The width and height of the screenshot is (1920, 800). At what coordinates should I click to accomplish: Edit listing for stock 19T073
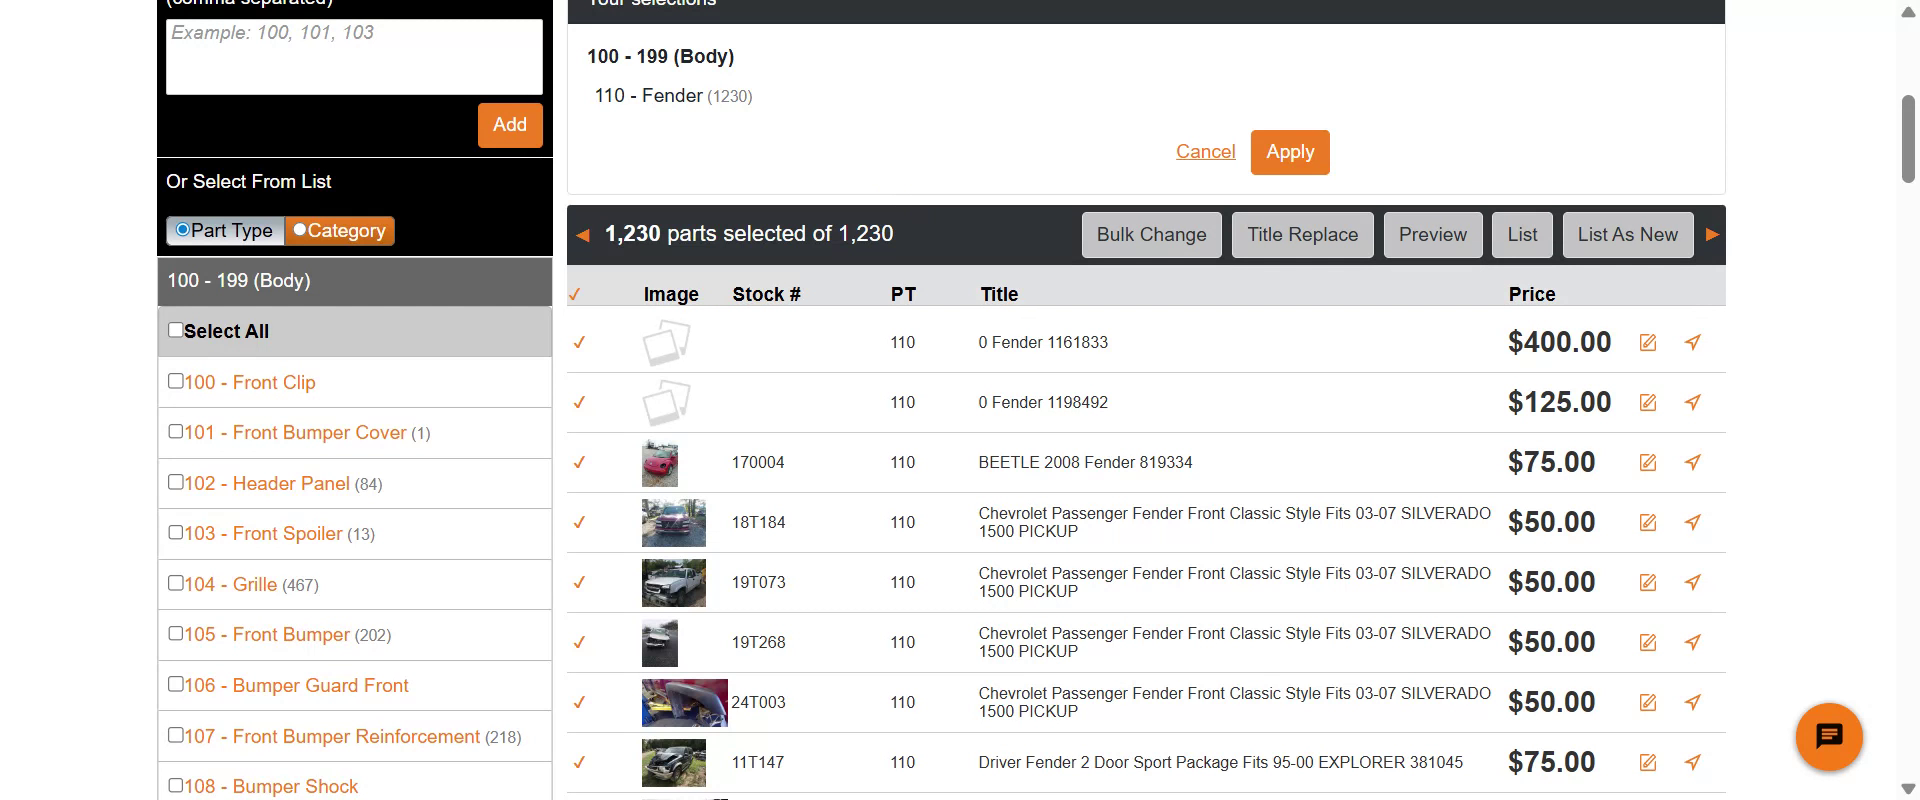[1648, 583]
